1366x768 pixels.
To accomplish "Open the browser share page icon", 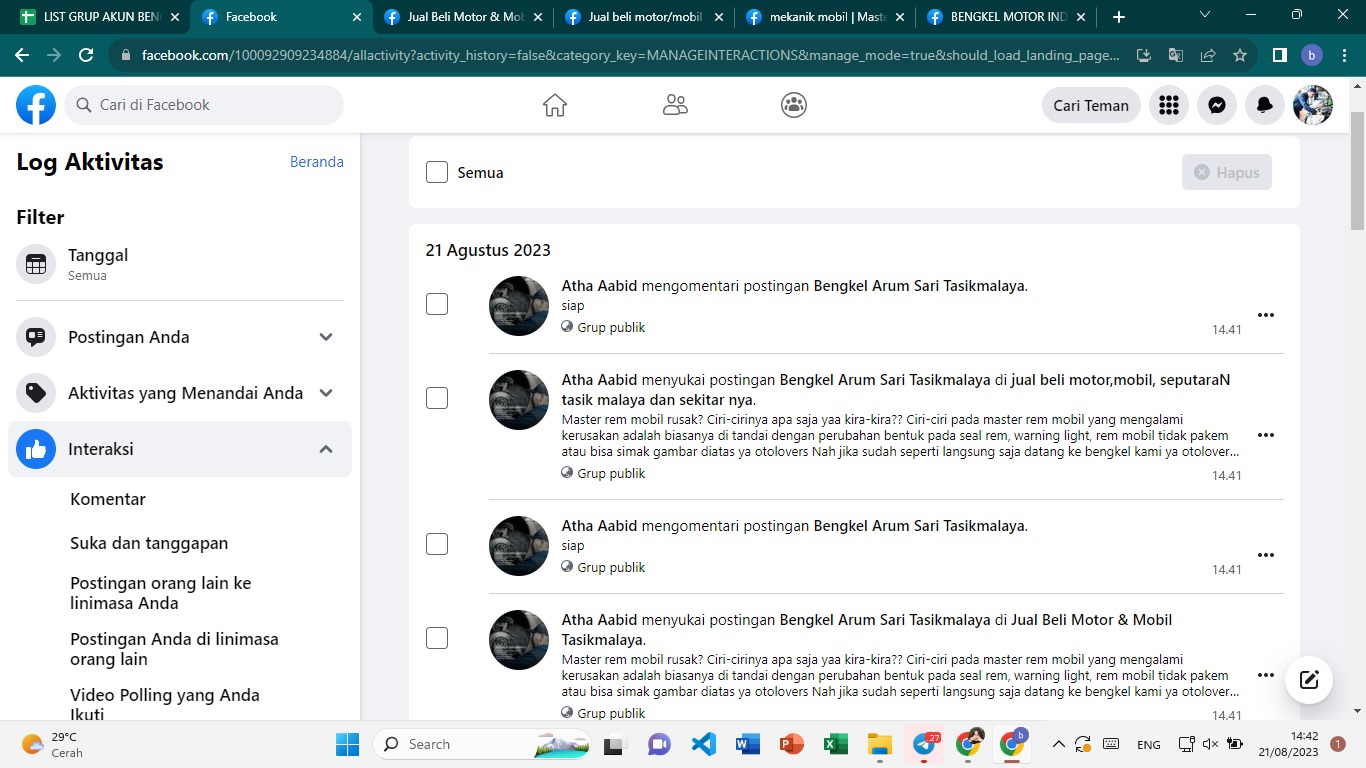I will (1208, 56).
